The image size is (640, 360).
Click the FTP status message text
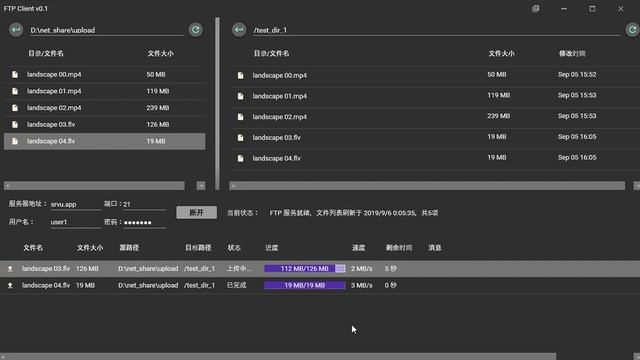354,213
